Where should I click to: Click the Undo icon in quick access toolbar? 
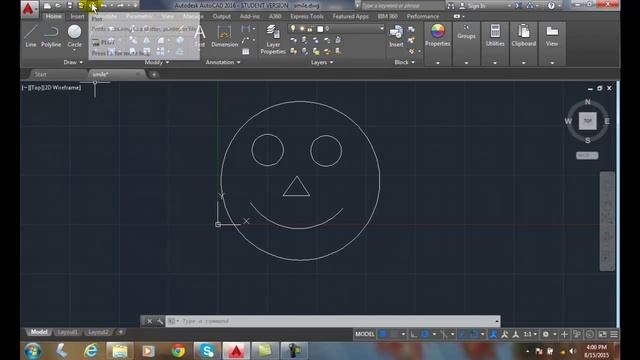(104, 6)
